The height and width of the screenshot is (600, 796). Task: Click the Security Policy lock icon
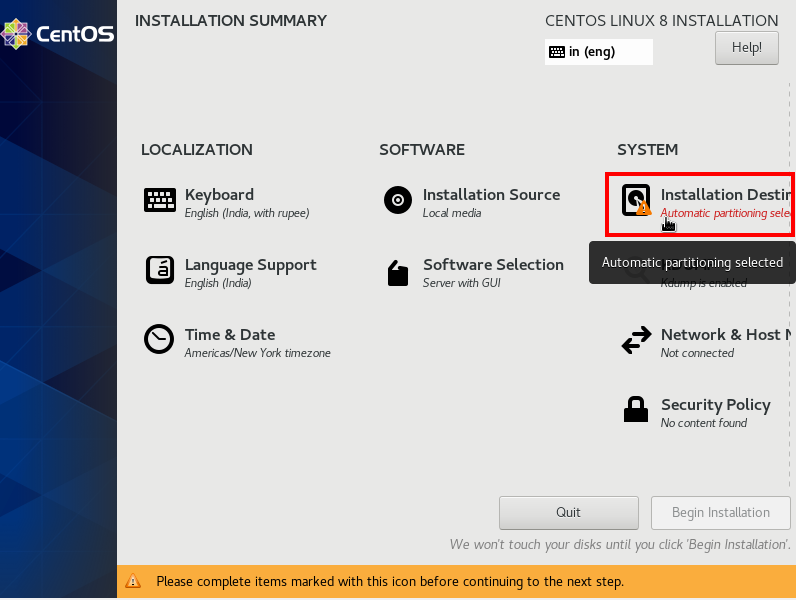click(x=636, y=409)
